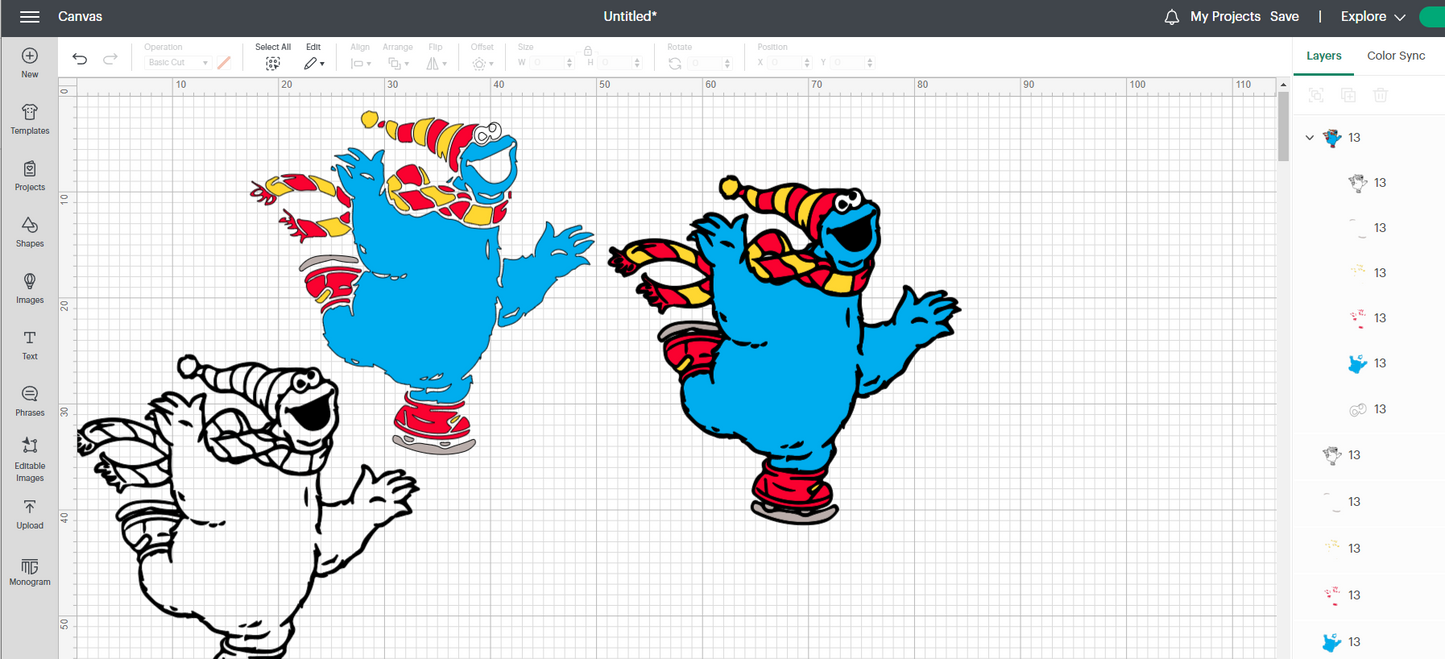The image size is (1445, 659).
Task: Open the Upload tool
Action: pyautogui.click(x=30, y=513)
